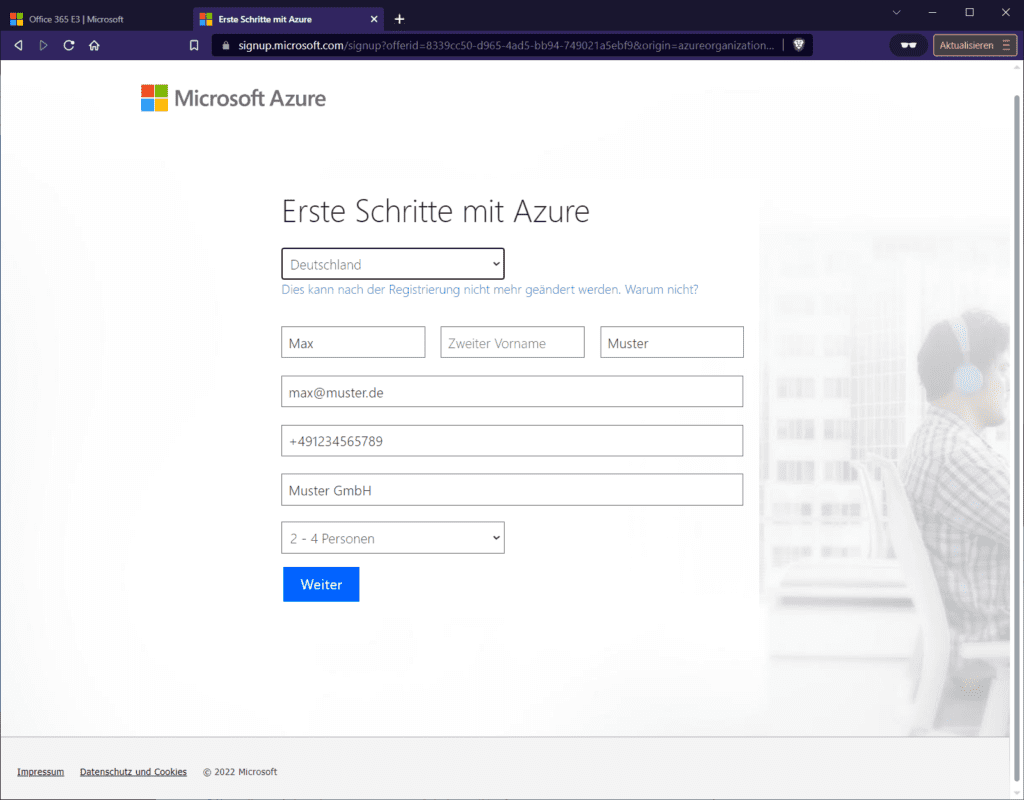Click the email field max@muster.de

click(x=512, y=391)
